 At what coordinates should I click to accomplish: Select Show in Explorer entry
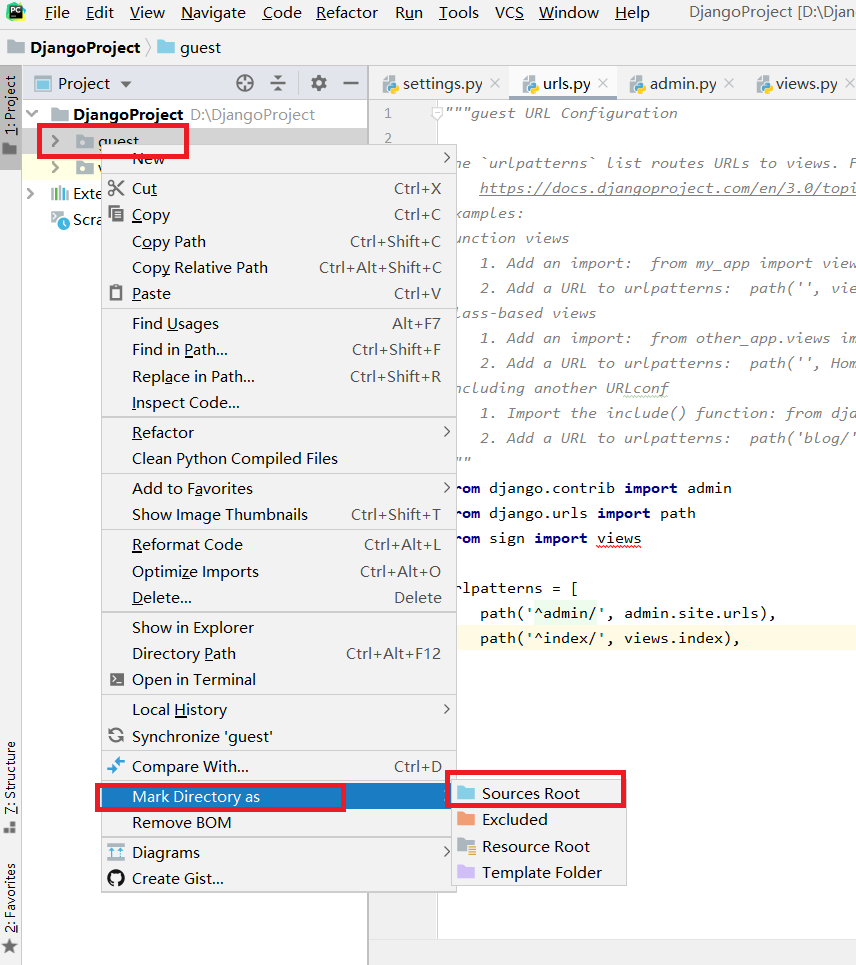[x=278, y=627]
